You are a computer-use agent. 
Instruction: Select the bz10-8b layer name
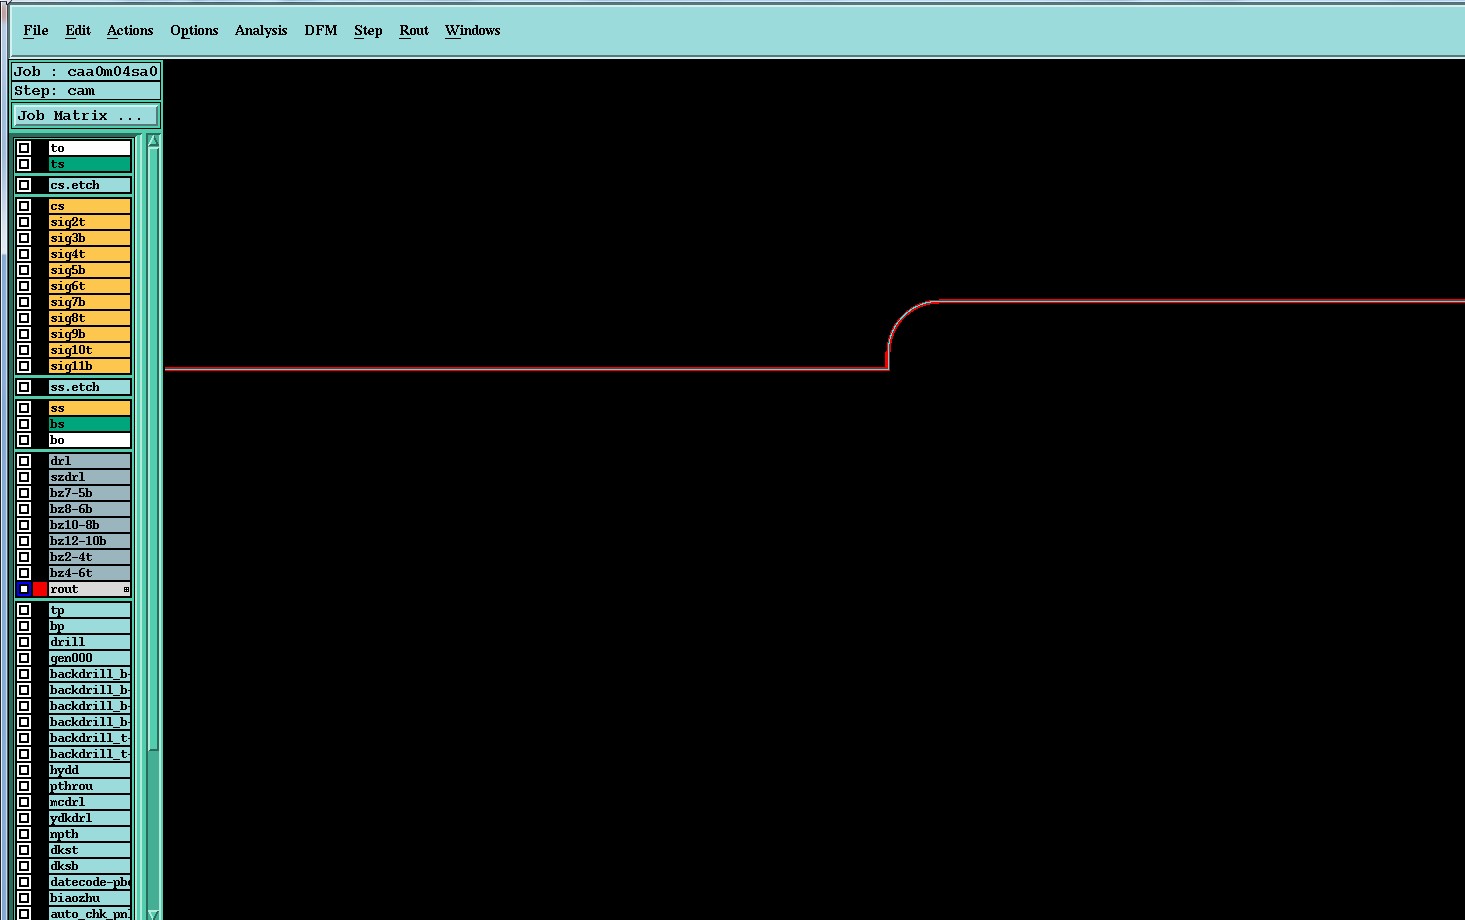click(x=90, y=525)
